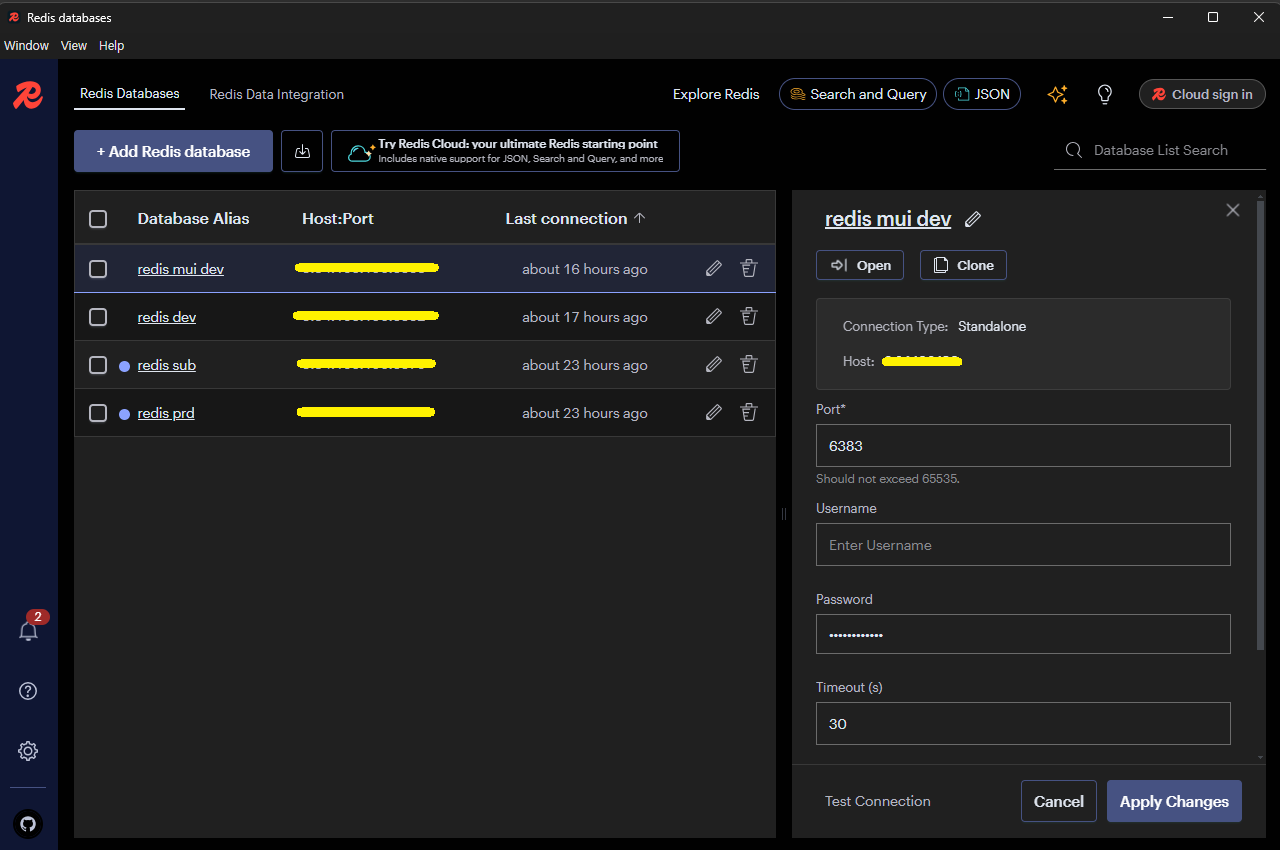
Task: Edit redis sub row pencil icon
Action: click(714, 364)
